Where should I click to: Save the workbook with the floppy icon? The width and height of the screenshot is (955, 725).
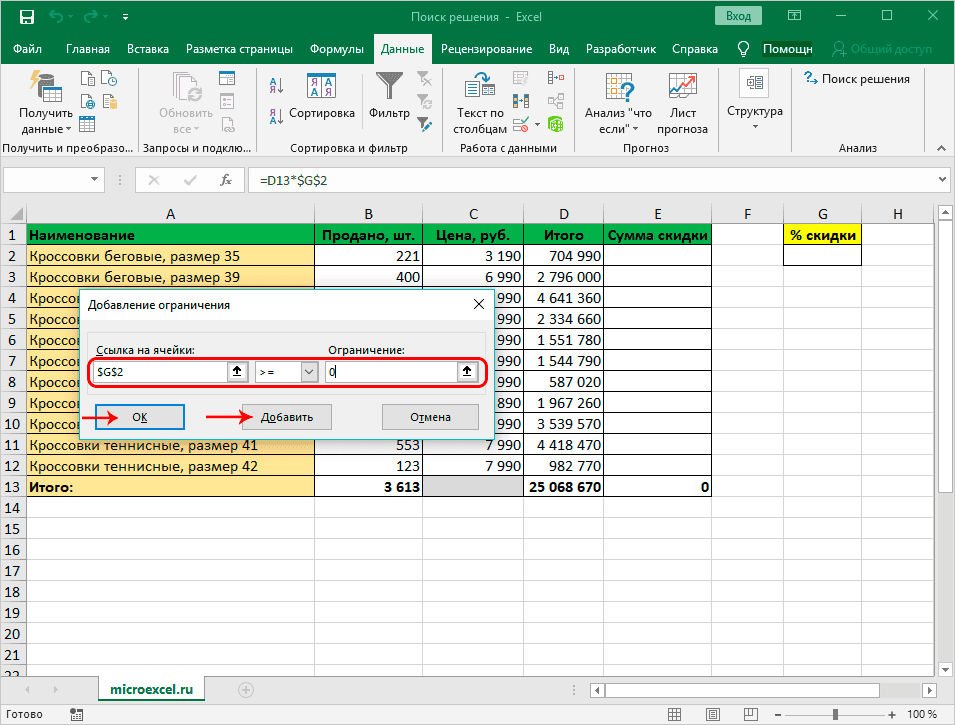click(x=27, y=17)
